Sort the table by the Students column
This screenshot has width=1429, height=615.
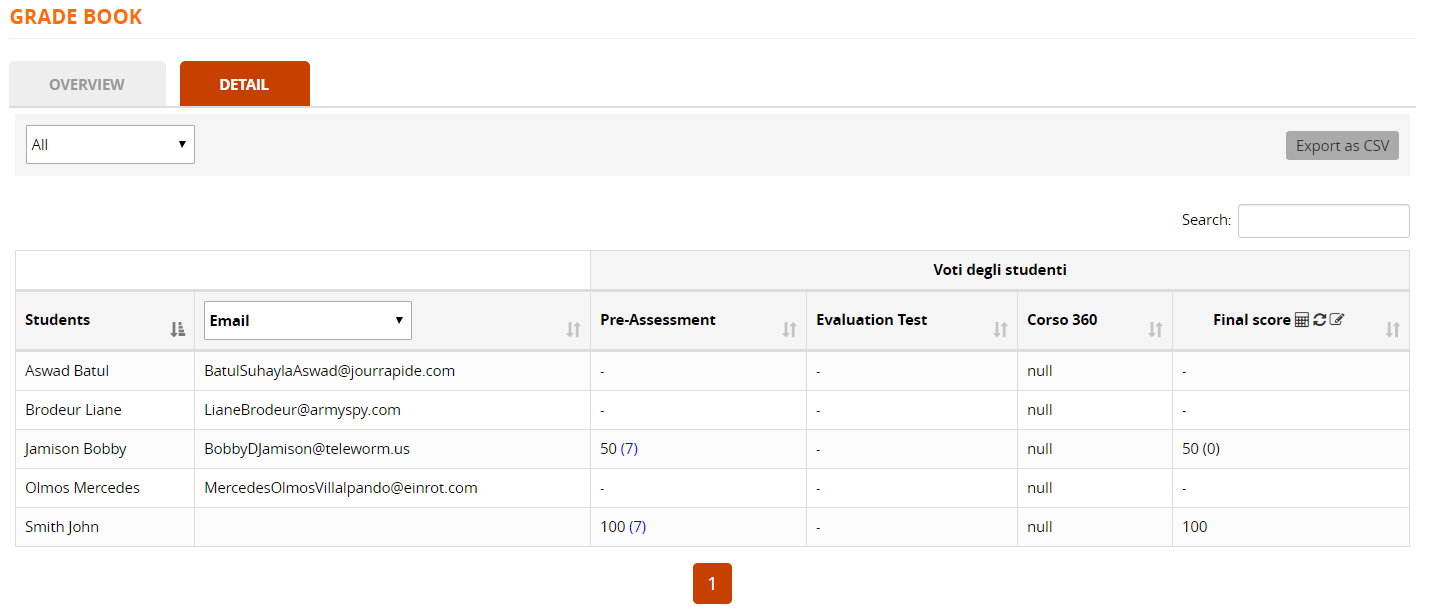177,327
